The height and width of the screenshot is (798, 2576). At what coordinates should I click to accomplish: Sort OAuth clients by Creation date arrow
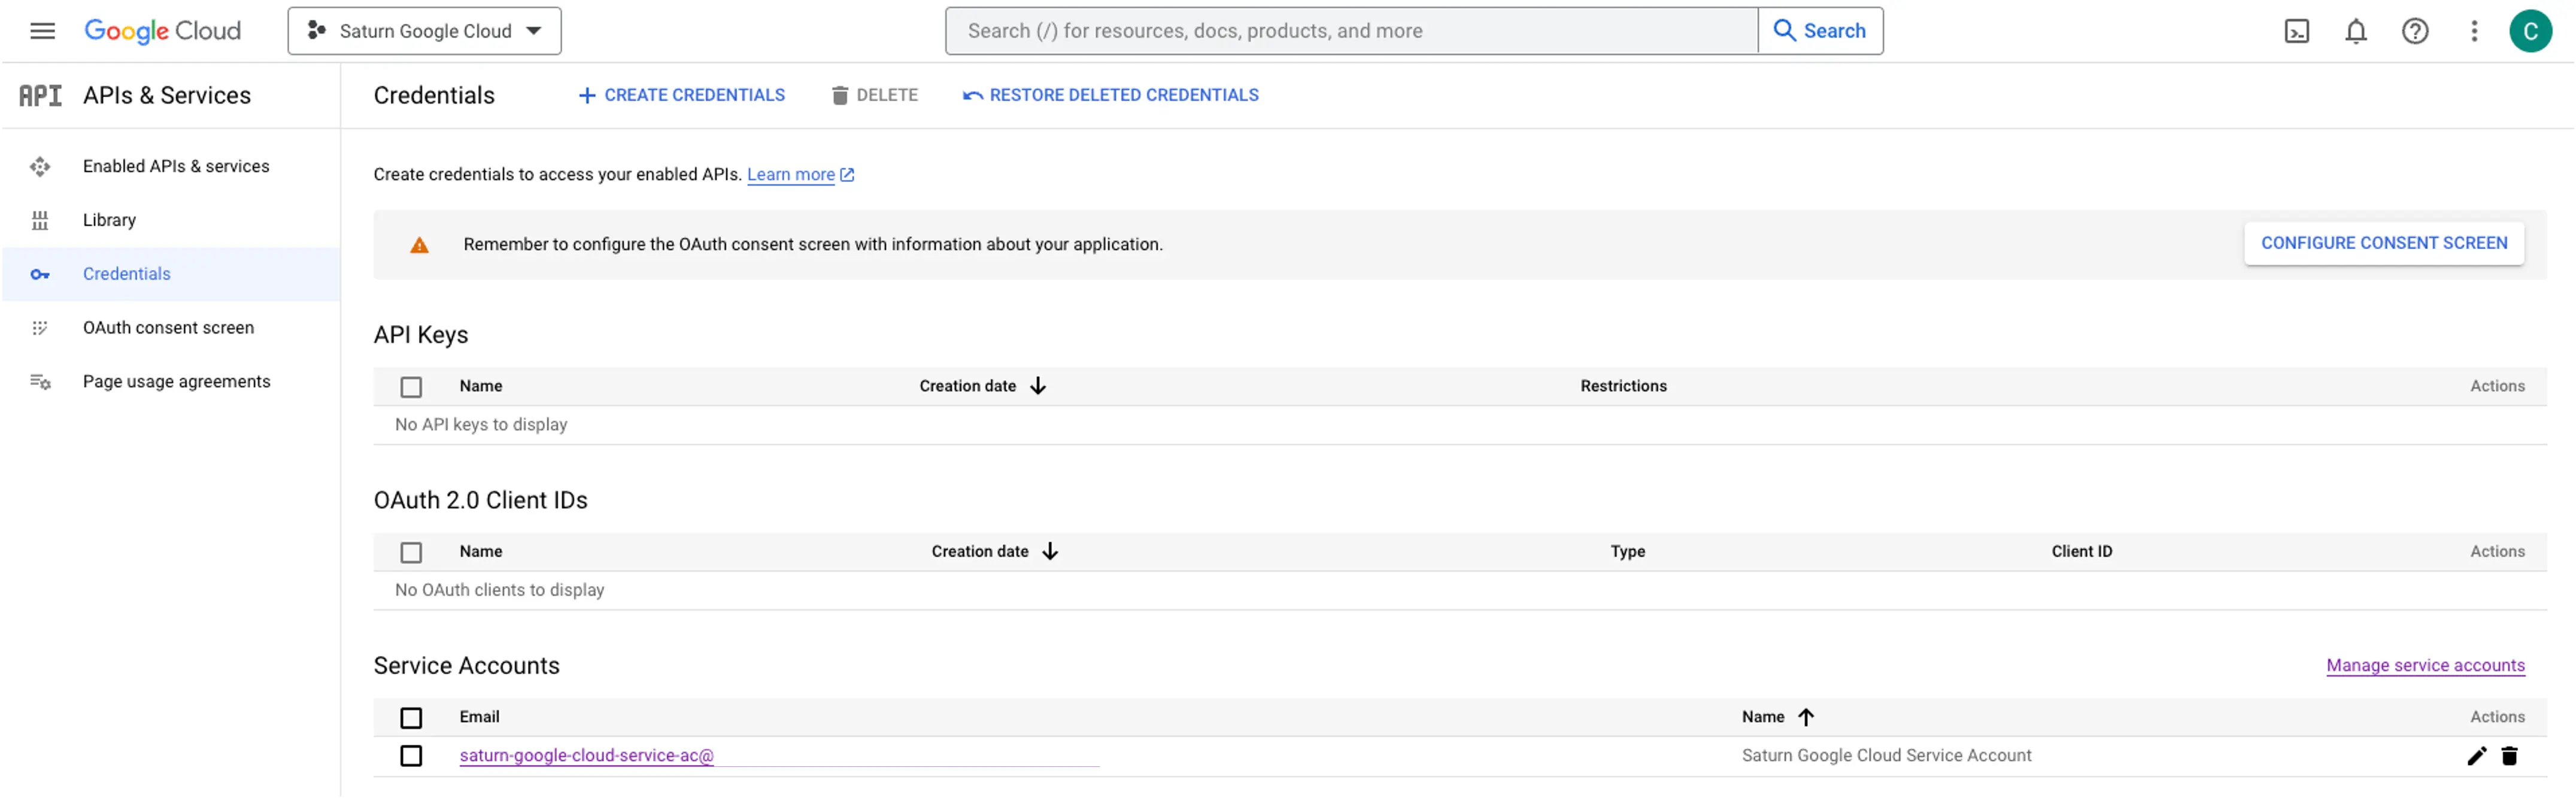[1050, 552]
